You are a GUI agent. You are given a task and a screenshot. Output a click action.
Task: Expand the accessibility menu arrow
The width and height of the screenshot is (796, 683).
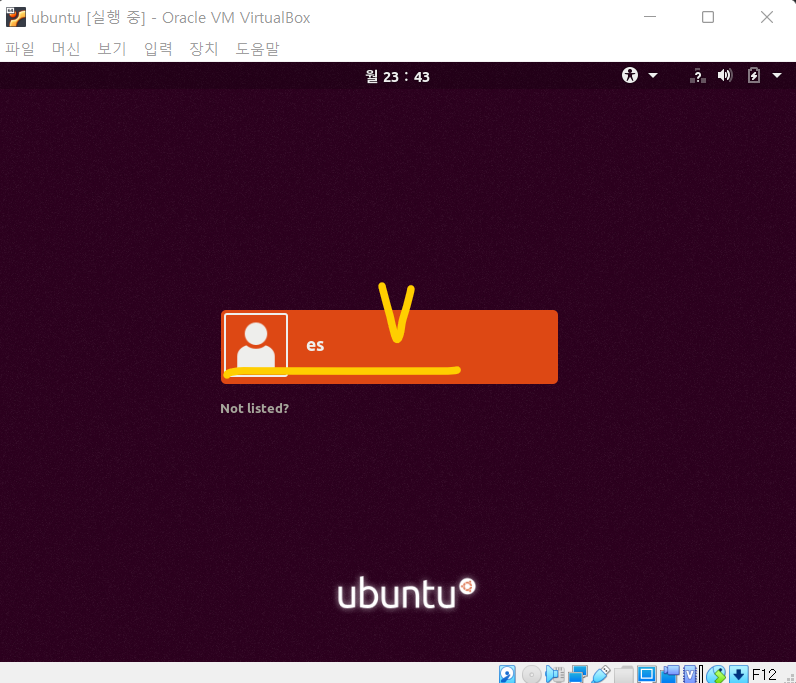pos(653,76)
